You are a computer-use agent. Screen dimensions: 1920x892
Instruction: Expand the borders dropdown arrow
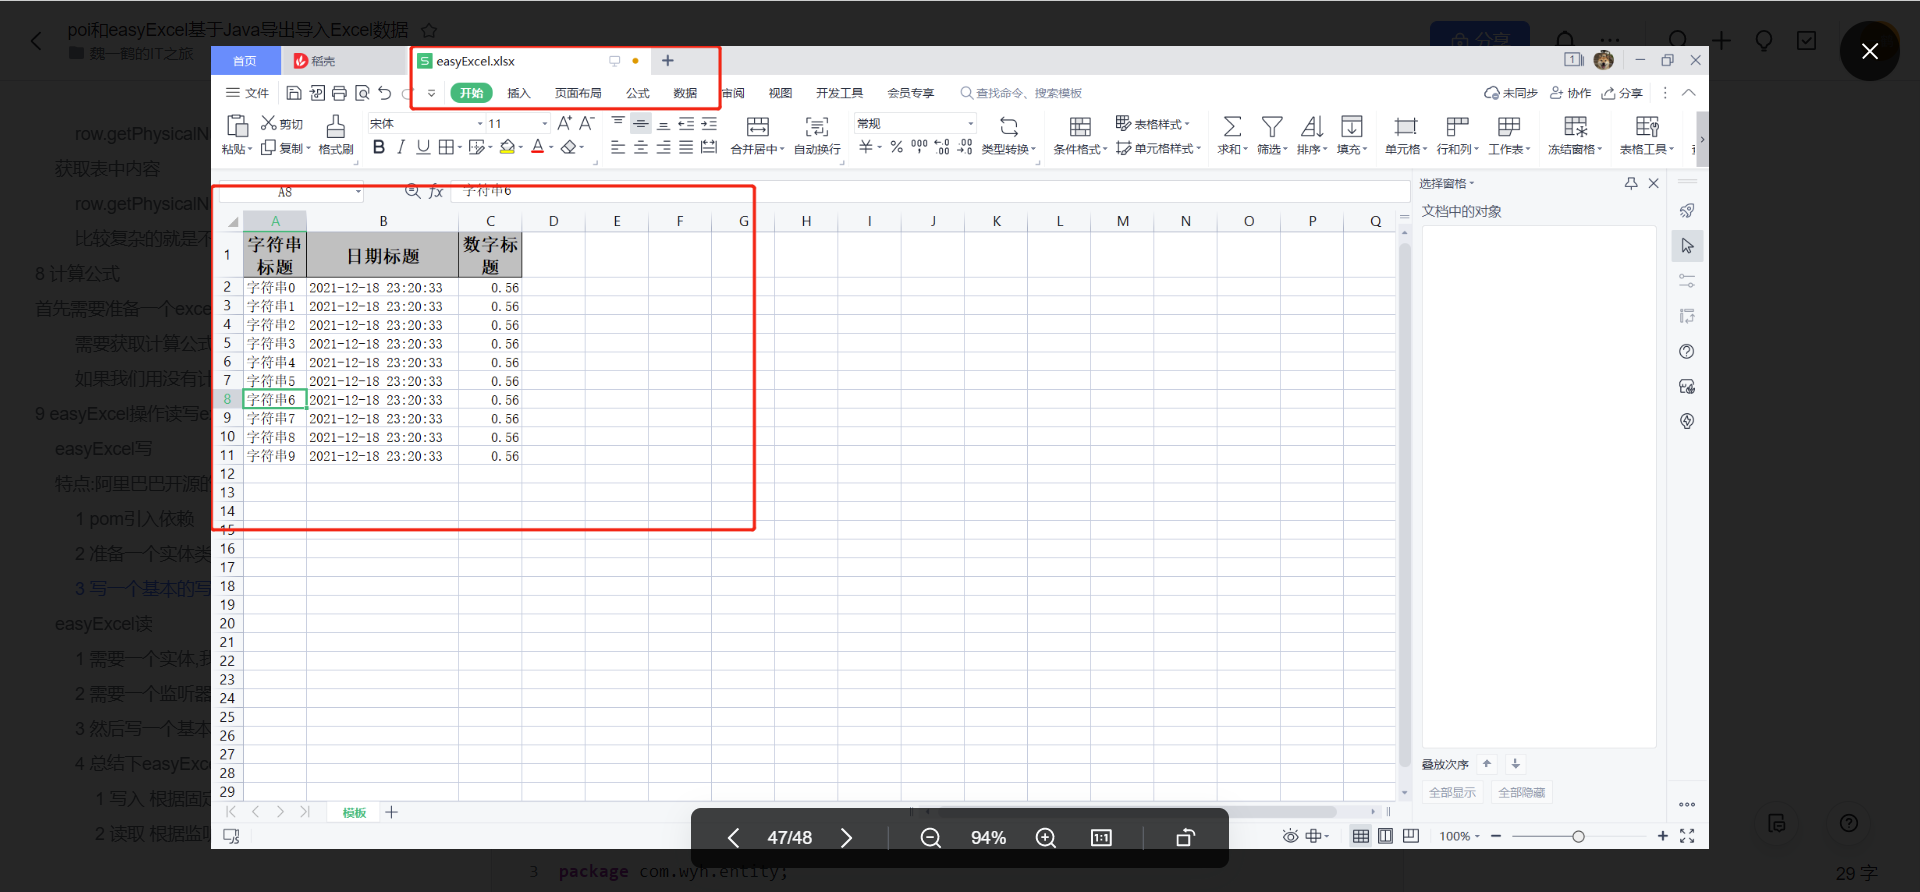click(459, 148)
